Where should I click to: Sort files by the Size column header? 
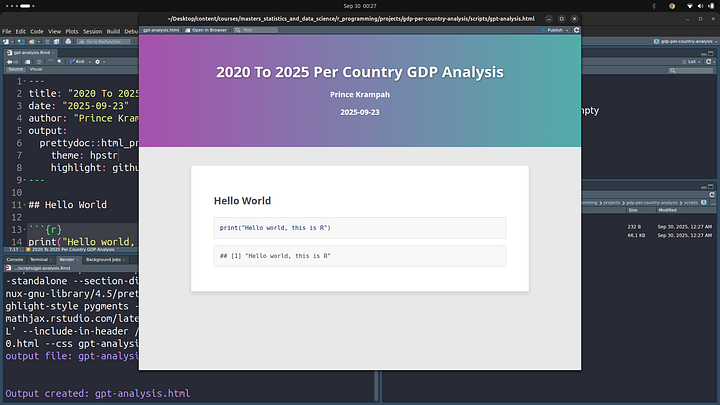click(641, 210)
